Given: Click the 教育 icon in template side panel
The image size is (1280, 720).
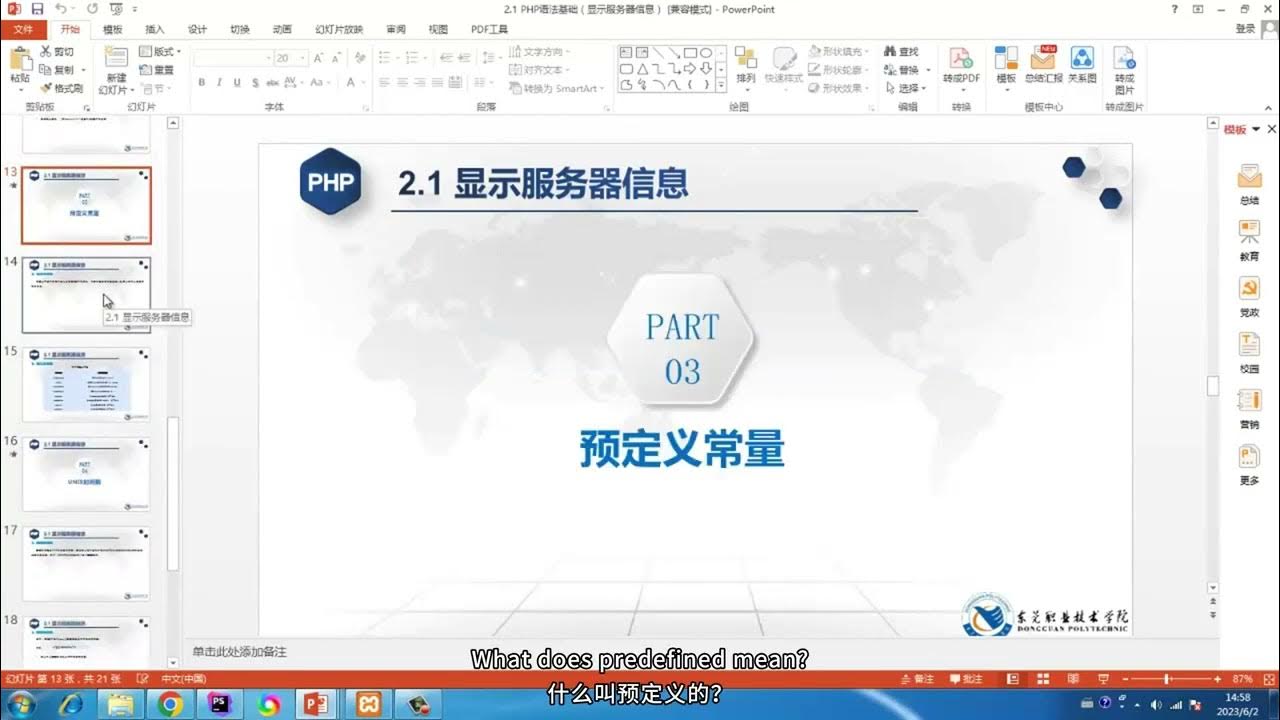Looking at the screenshot, I should click(x=1249, y=233).
